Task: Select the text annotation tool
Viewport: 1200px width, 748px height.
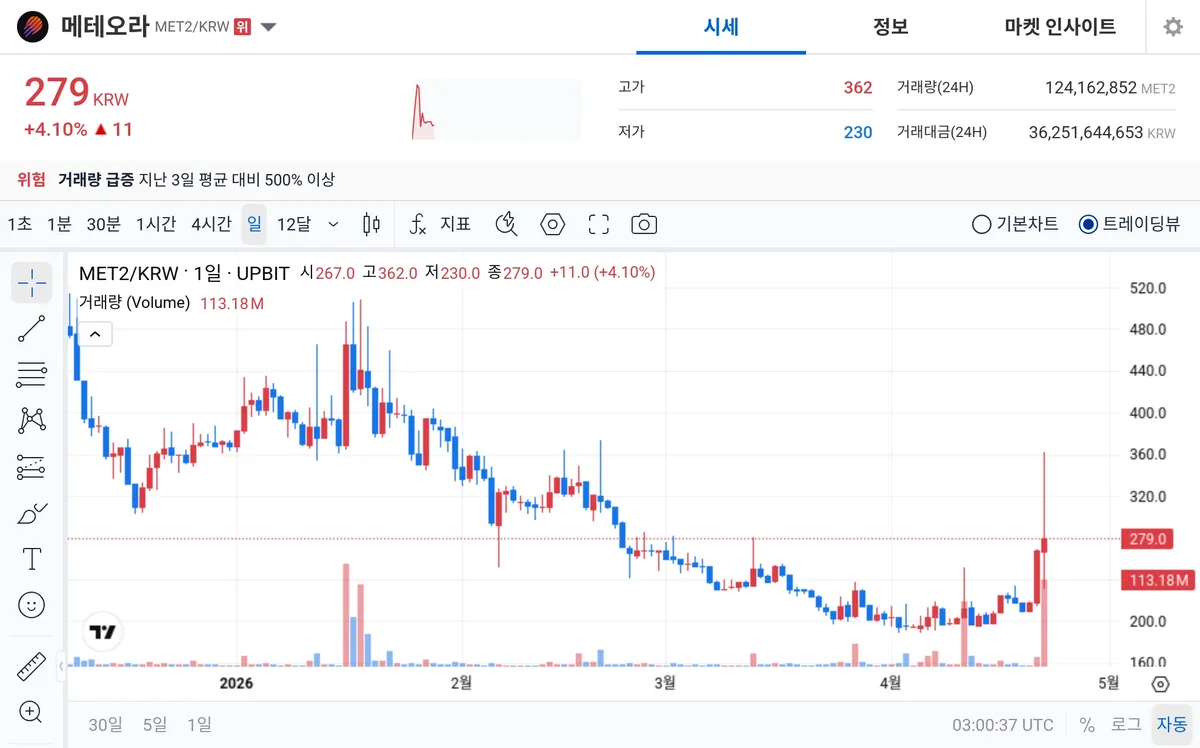Action: click(32, 559)
